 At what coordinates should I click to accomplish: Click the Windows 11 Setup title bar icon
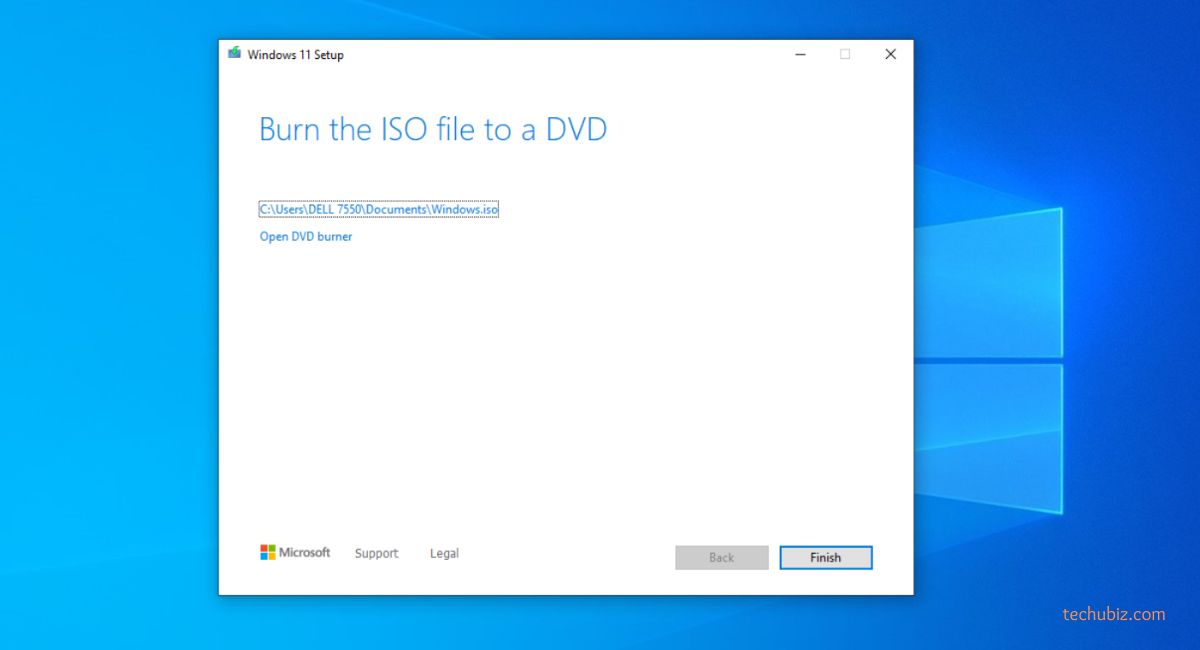coord(235,54)
